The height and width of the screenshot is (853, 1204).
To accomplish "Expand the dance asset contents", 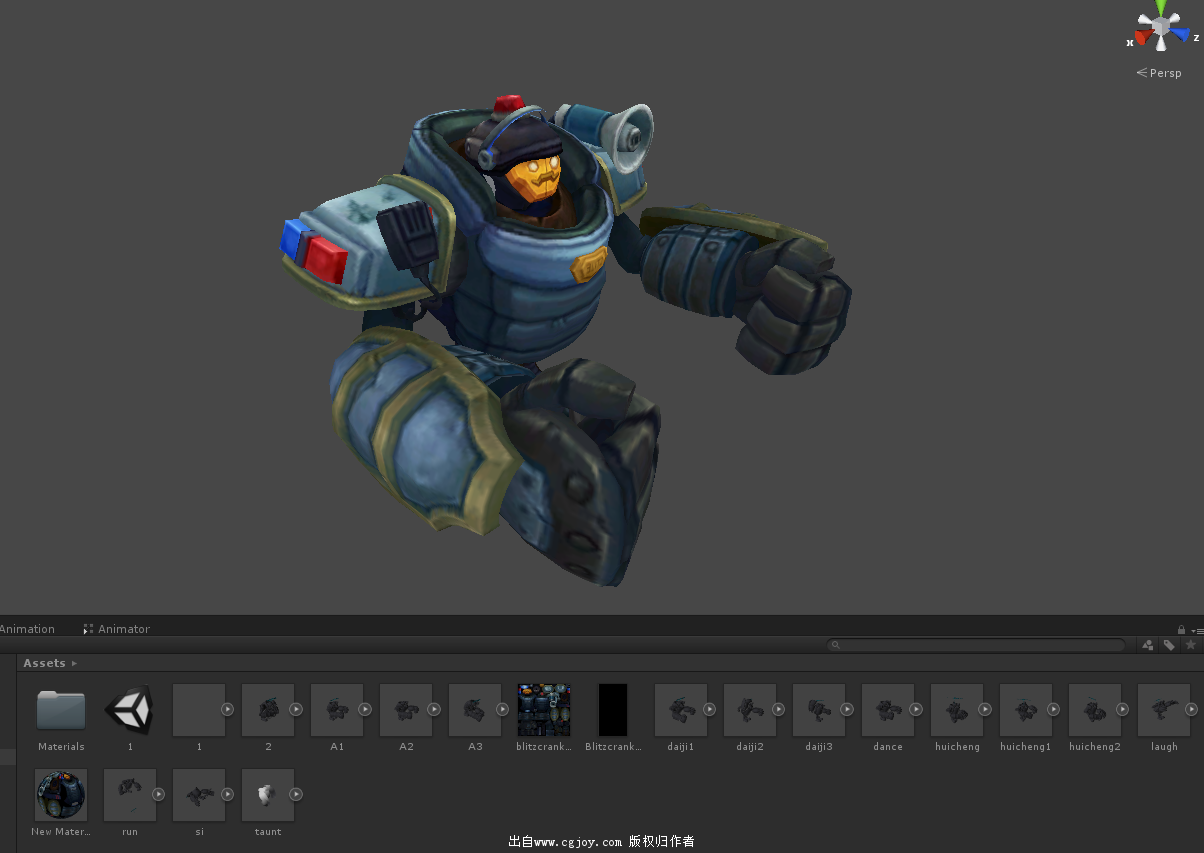I will coord(916,710).
